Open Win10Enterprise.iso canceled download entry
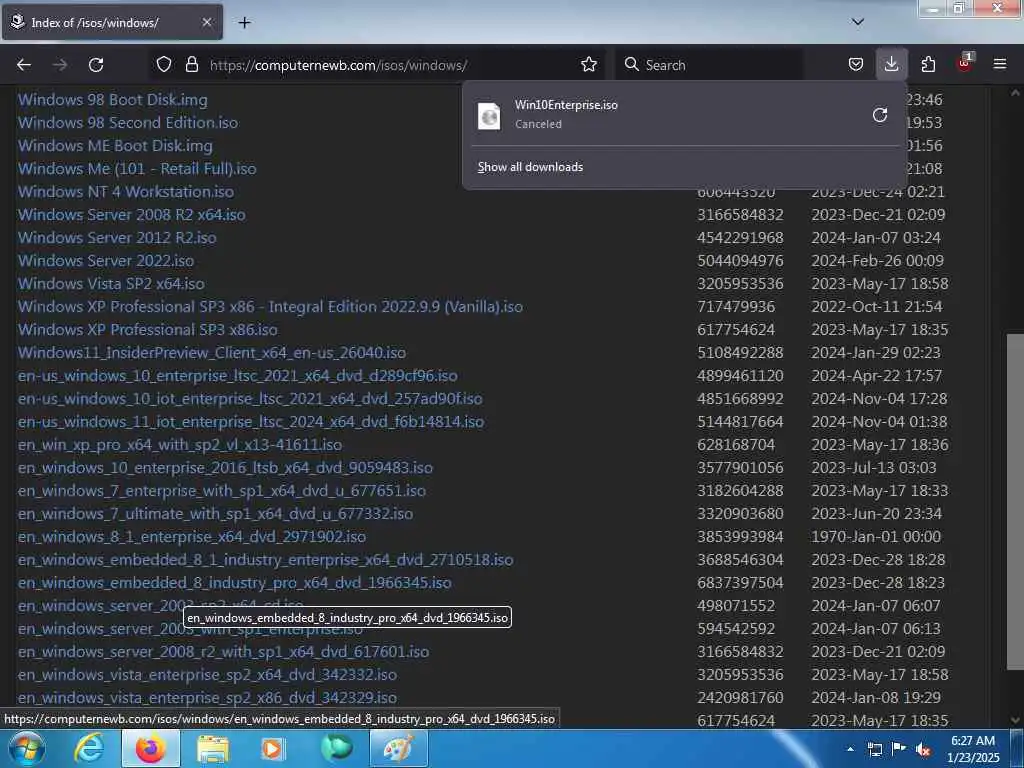Screen dimensions: 1024x768 point(666,114)
